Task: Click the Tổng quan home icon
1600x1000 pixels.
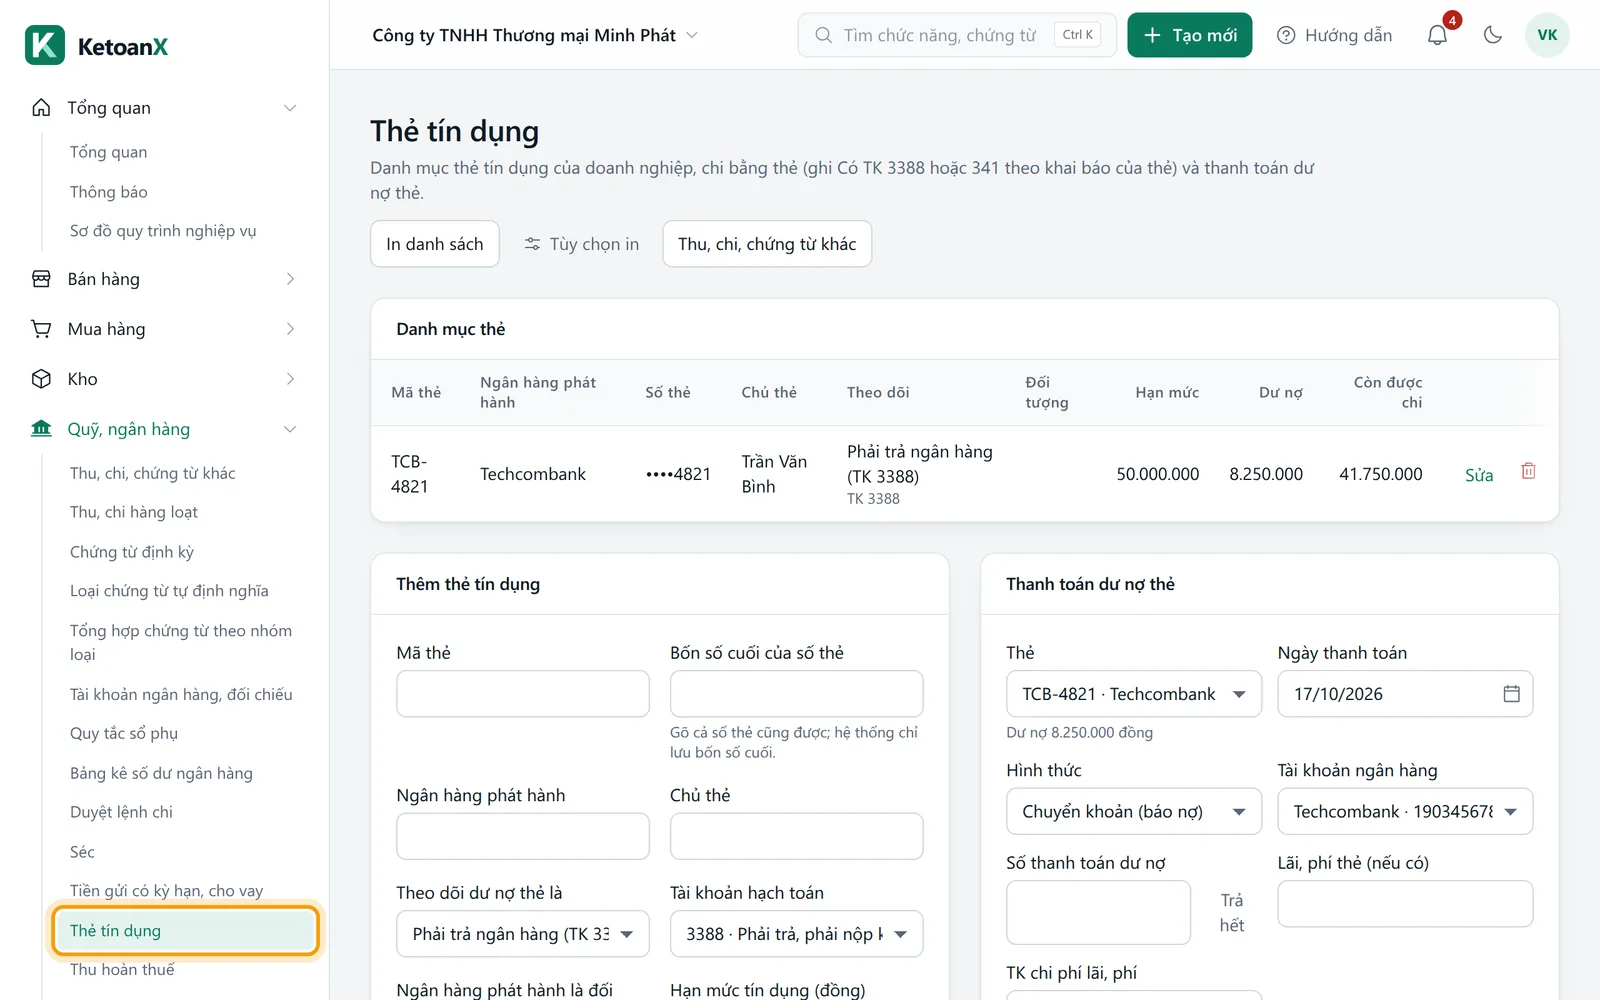Action: tap(41, 107)
